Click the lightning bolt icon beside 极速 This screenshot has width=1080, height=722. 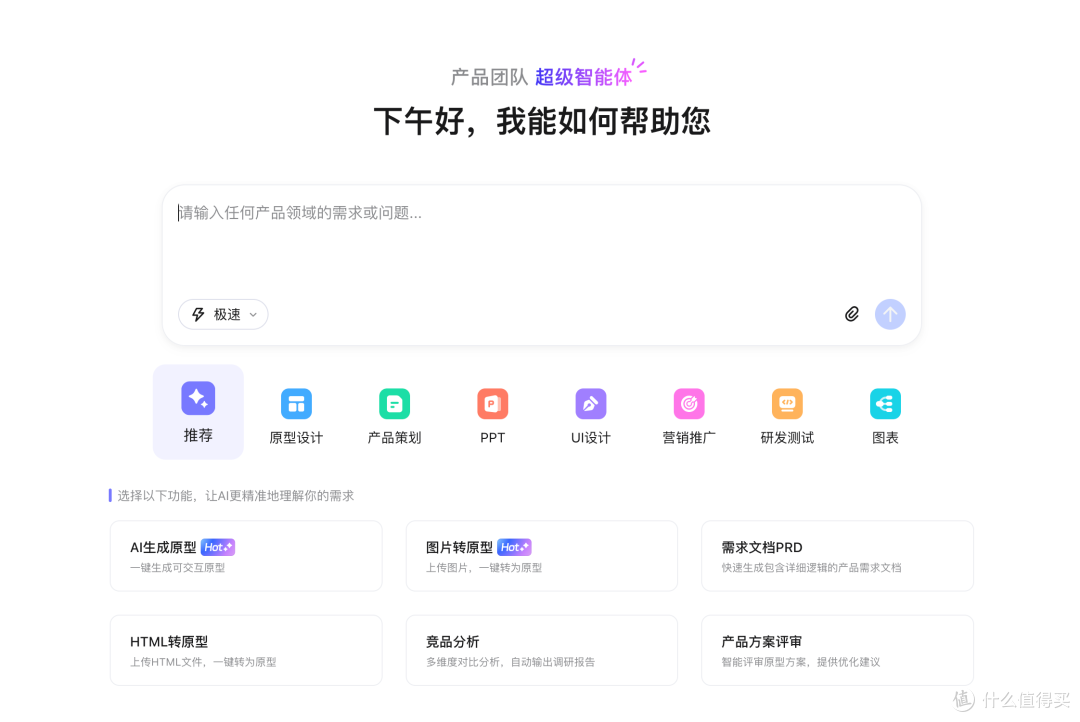198,314
